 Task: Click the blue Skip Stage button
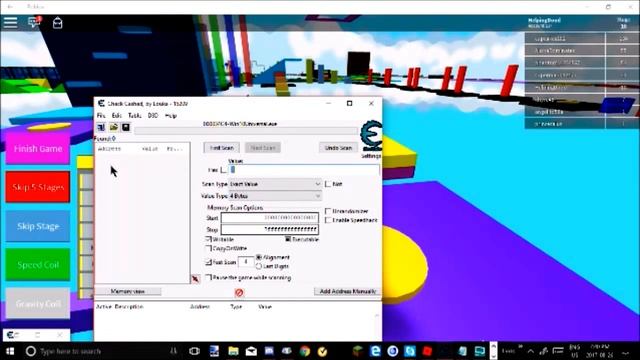click(x=38, y=226)
